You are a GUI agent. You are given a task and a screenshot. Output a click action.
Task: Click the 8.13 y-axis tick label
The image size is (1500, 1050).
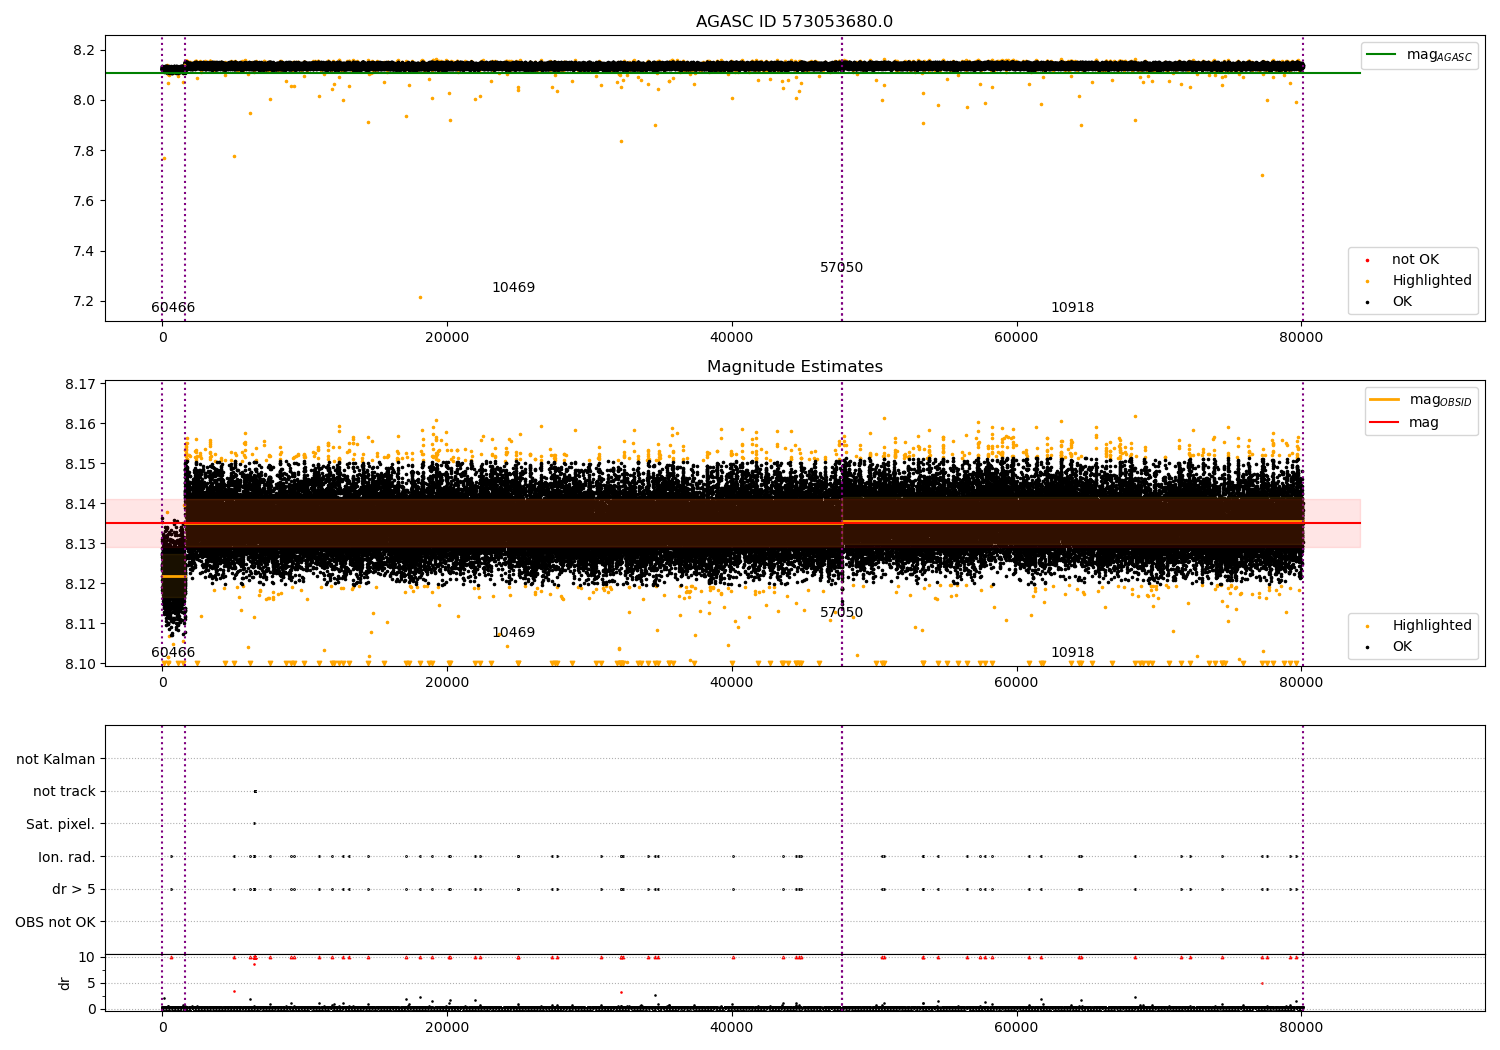80,544
